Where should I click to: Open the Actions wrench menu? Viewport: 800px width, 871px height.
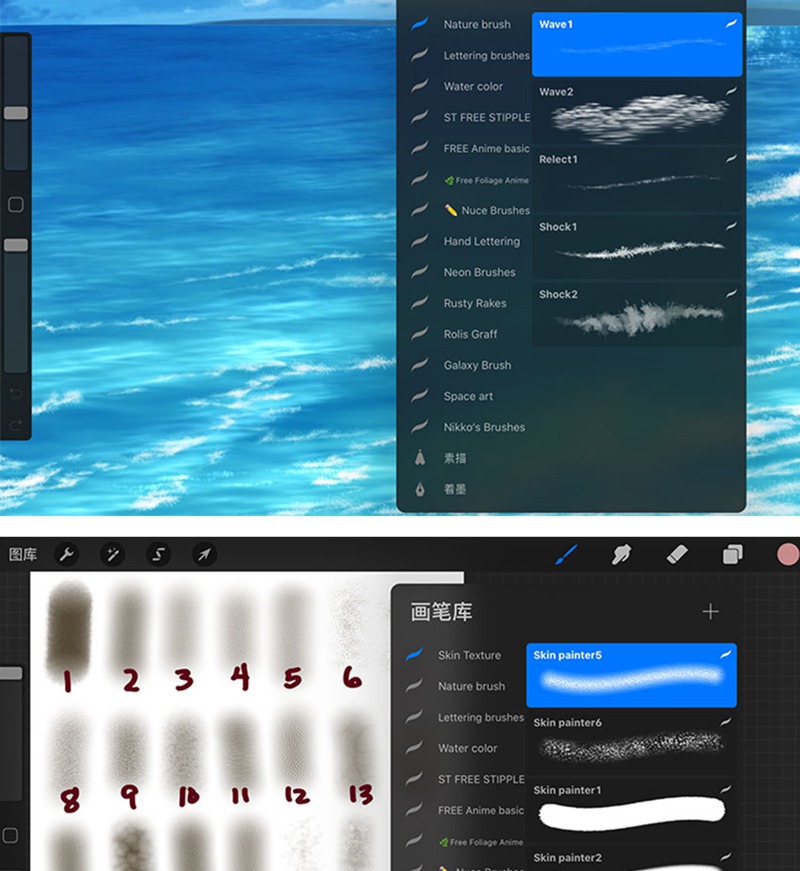click(67, 554)
